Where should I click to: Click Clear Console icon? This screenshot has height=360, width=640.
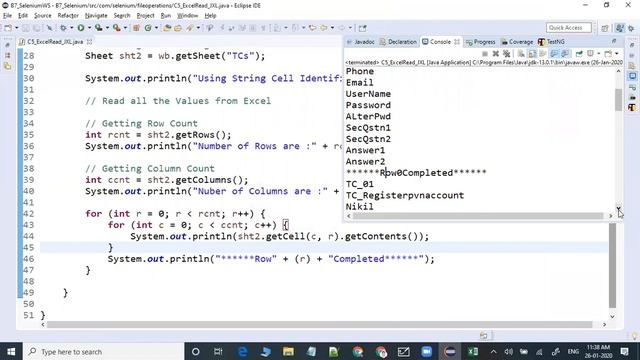pos(521,53)
